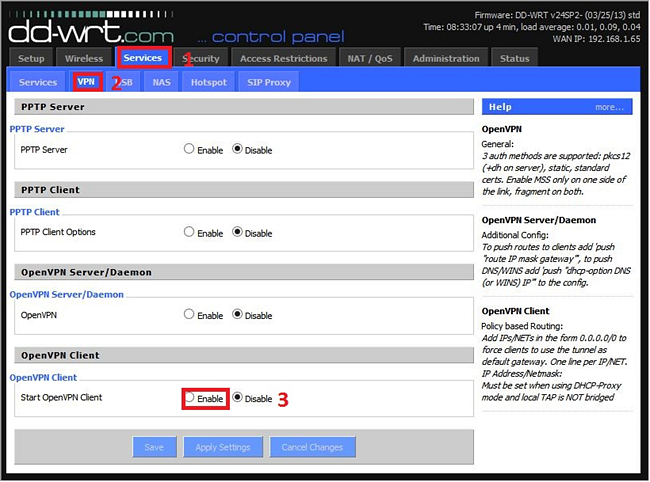This screenshot has width=650, height=482.
Task: Click the OpenVPN Client section header bar
Action: [x=244, y=355]
